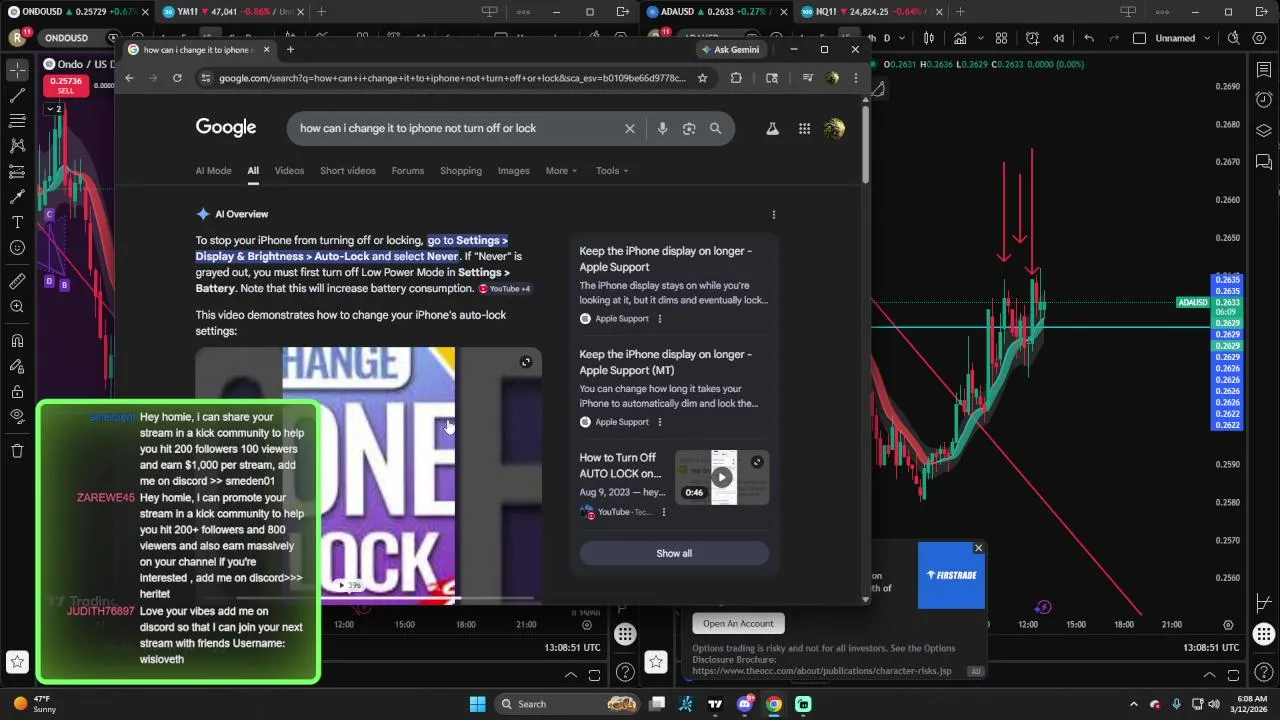The width and height of the screenshot is (1280, 720).
Task: Click the star favorites icon at bottom left
Action: pos(17,662)
